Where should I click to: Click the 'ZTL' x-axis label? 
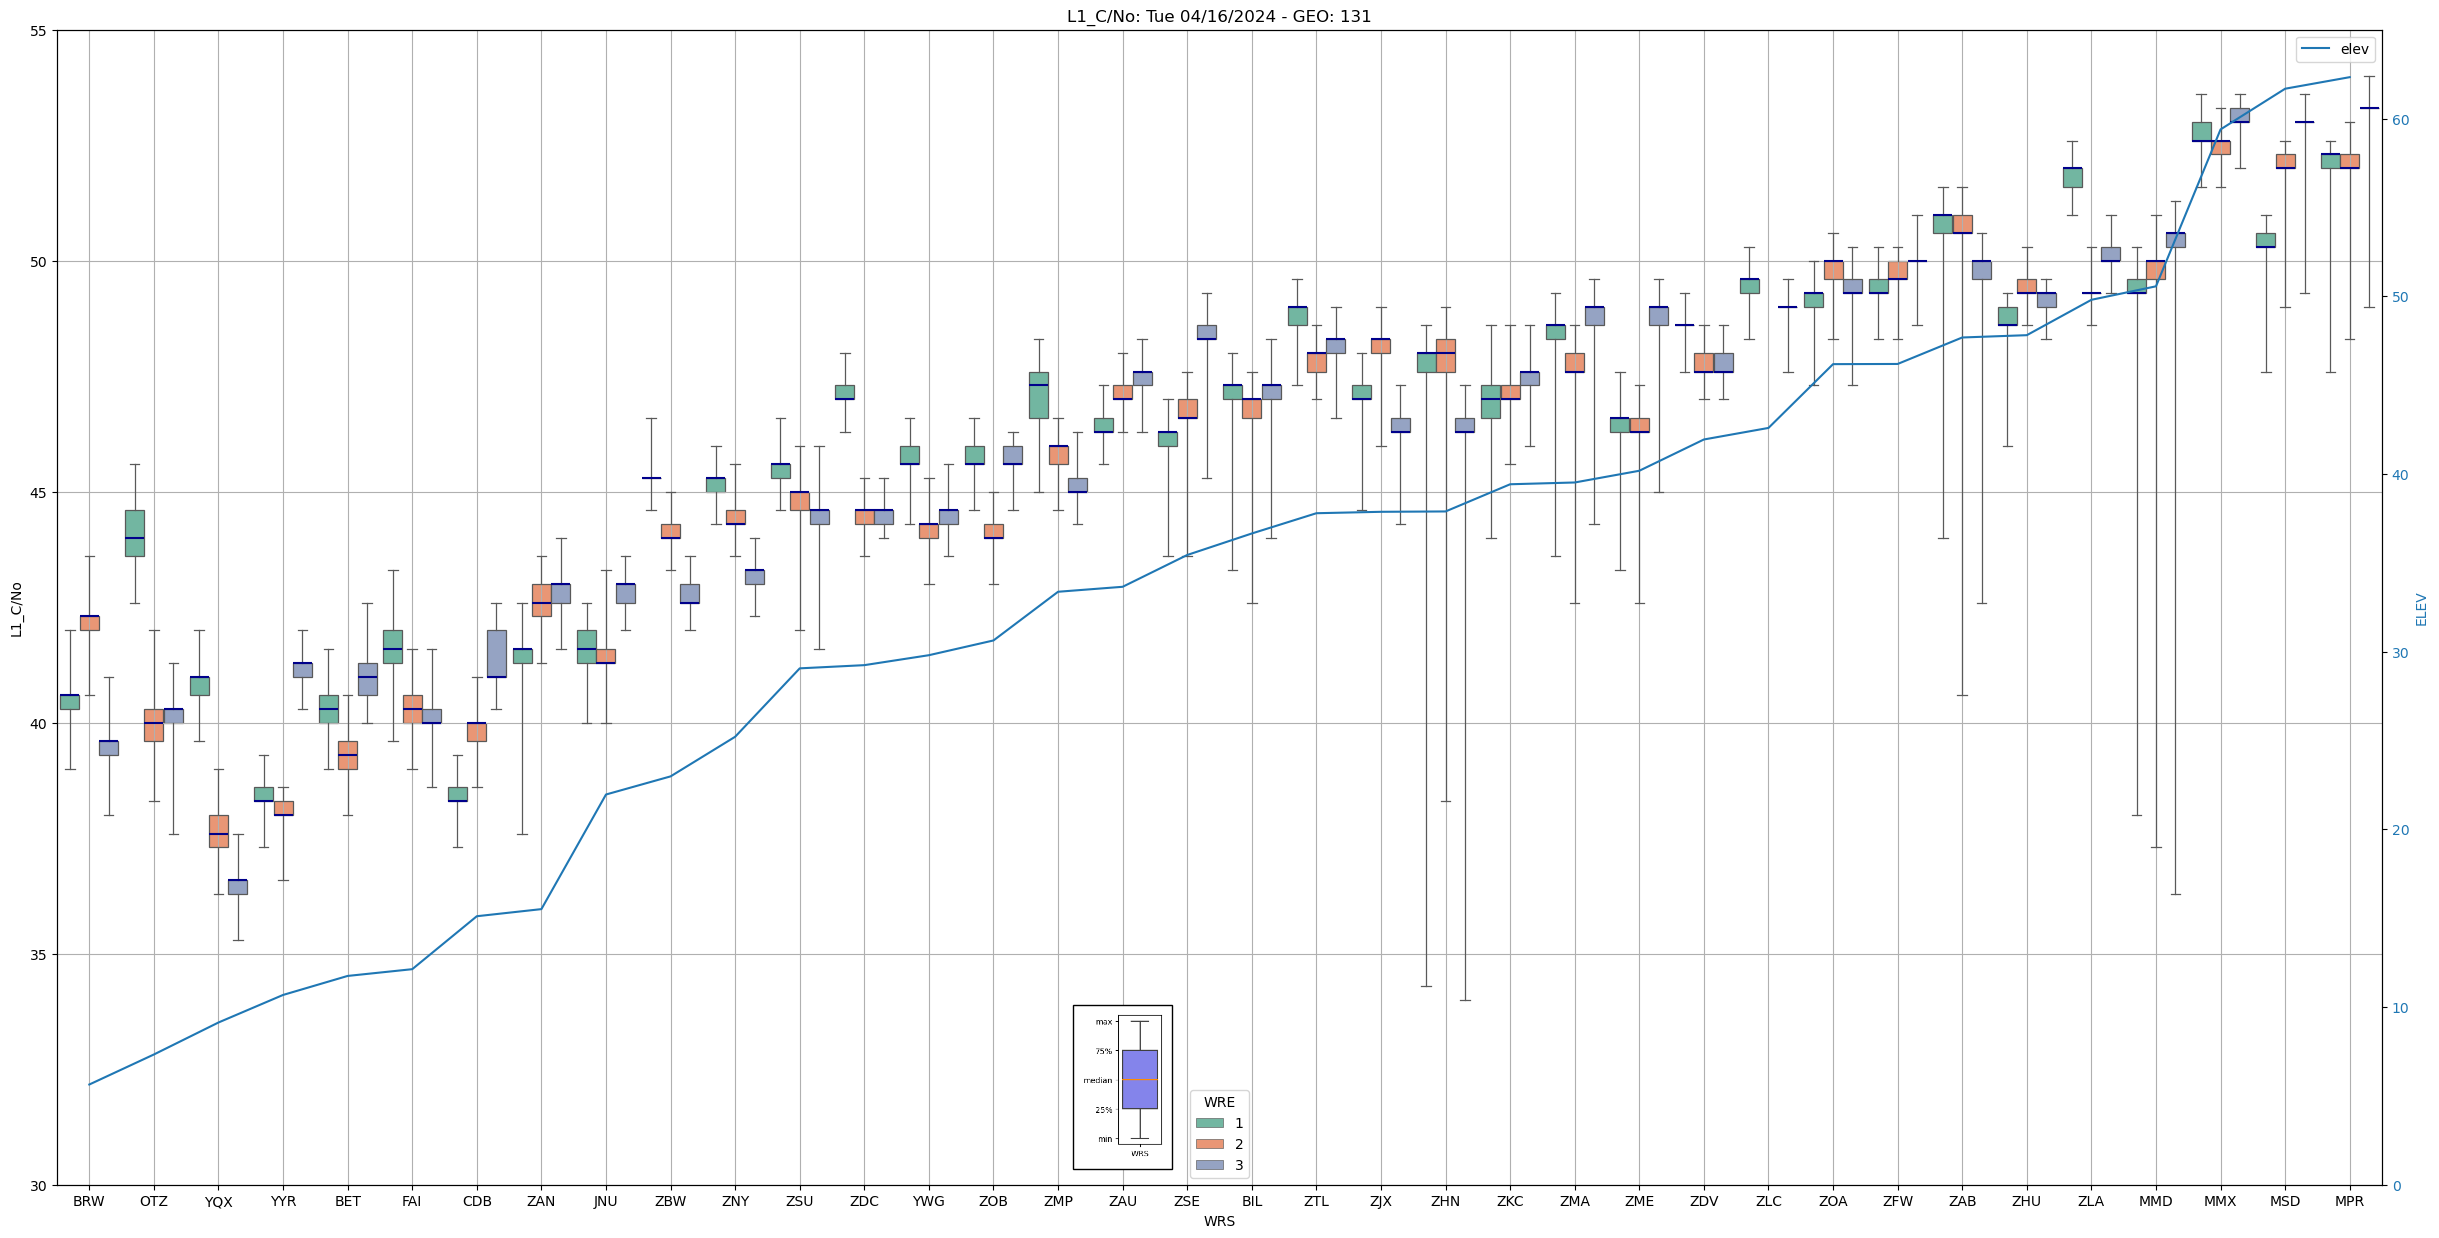(1316, 1201)
